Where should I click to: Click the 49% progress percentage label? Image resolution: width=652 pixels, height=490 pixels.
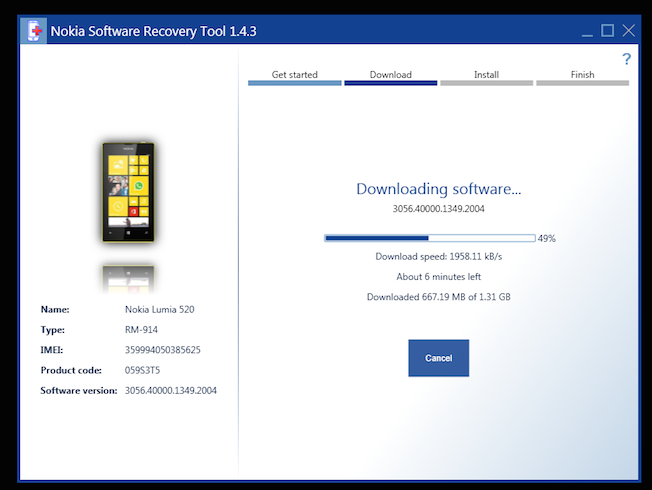pos(546,238)
